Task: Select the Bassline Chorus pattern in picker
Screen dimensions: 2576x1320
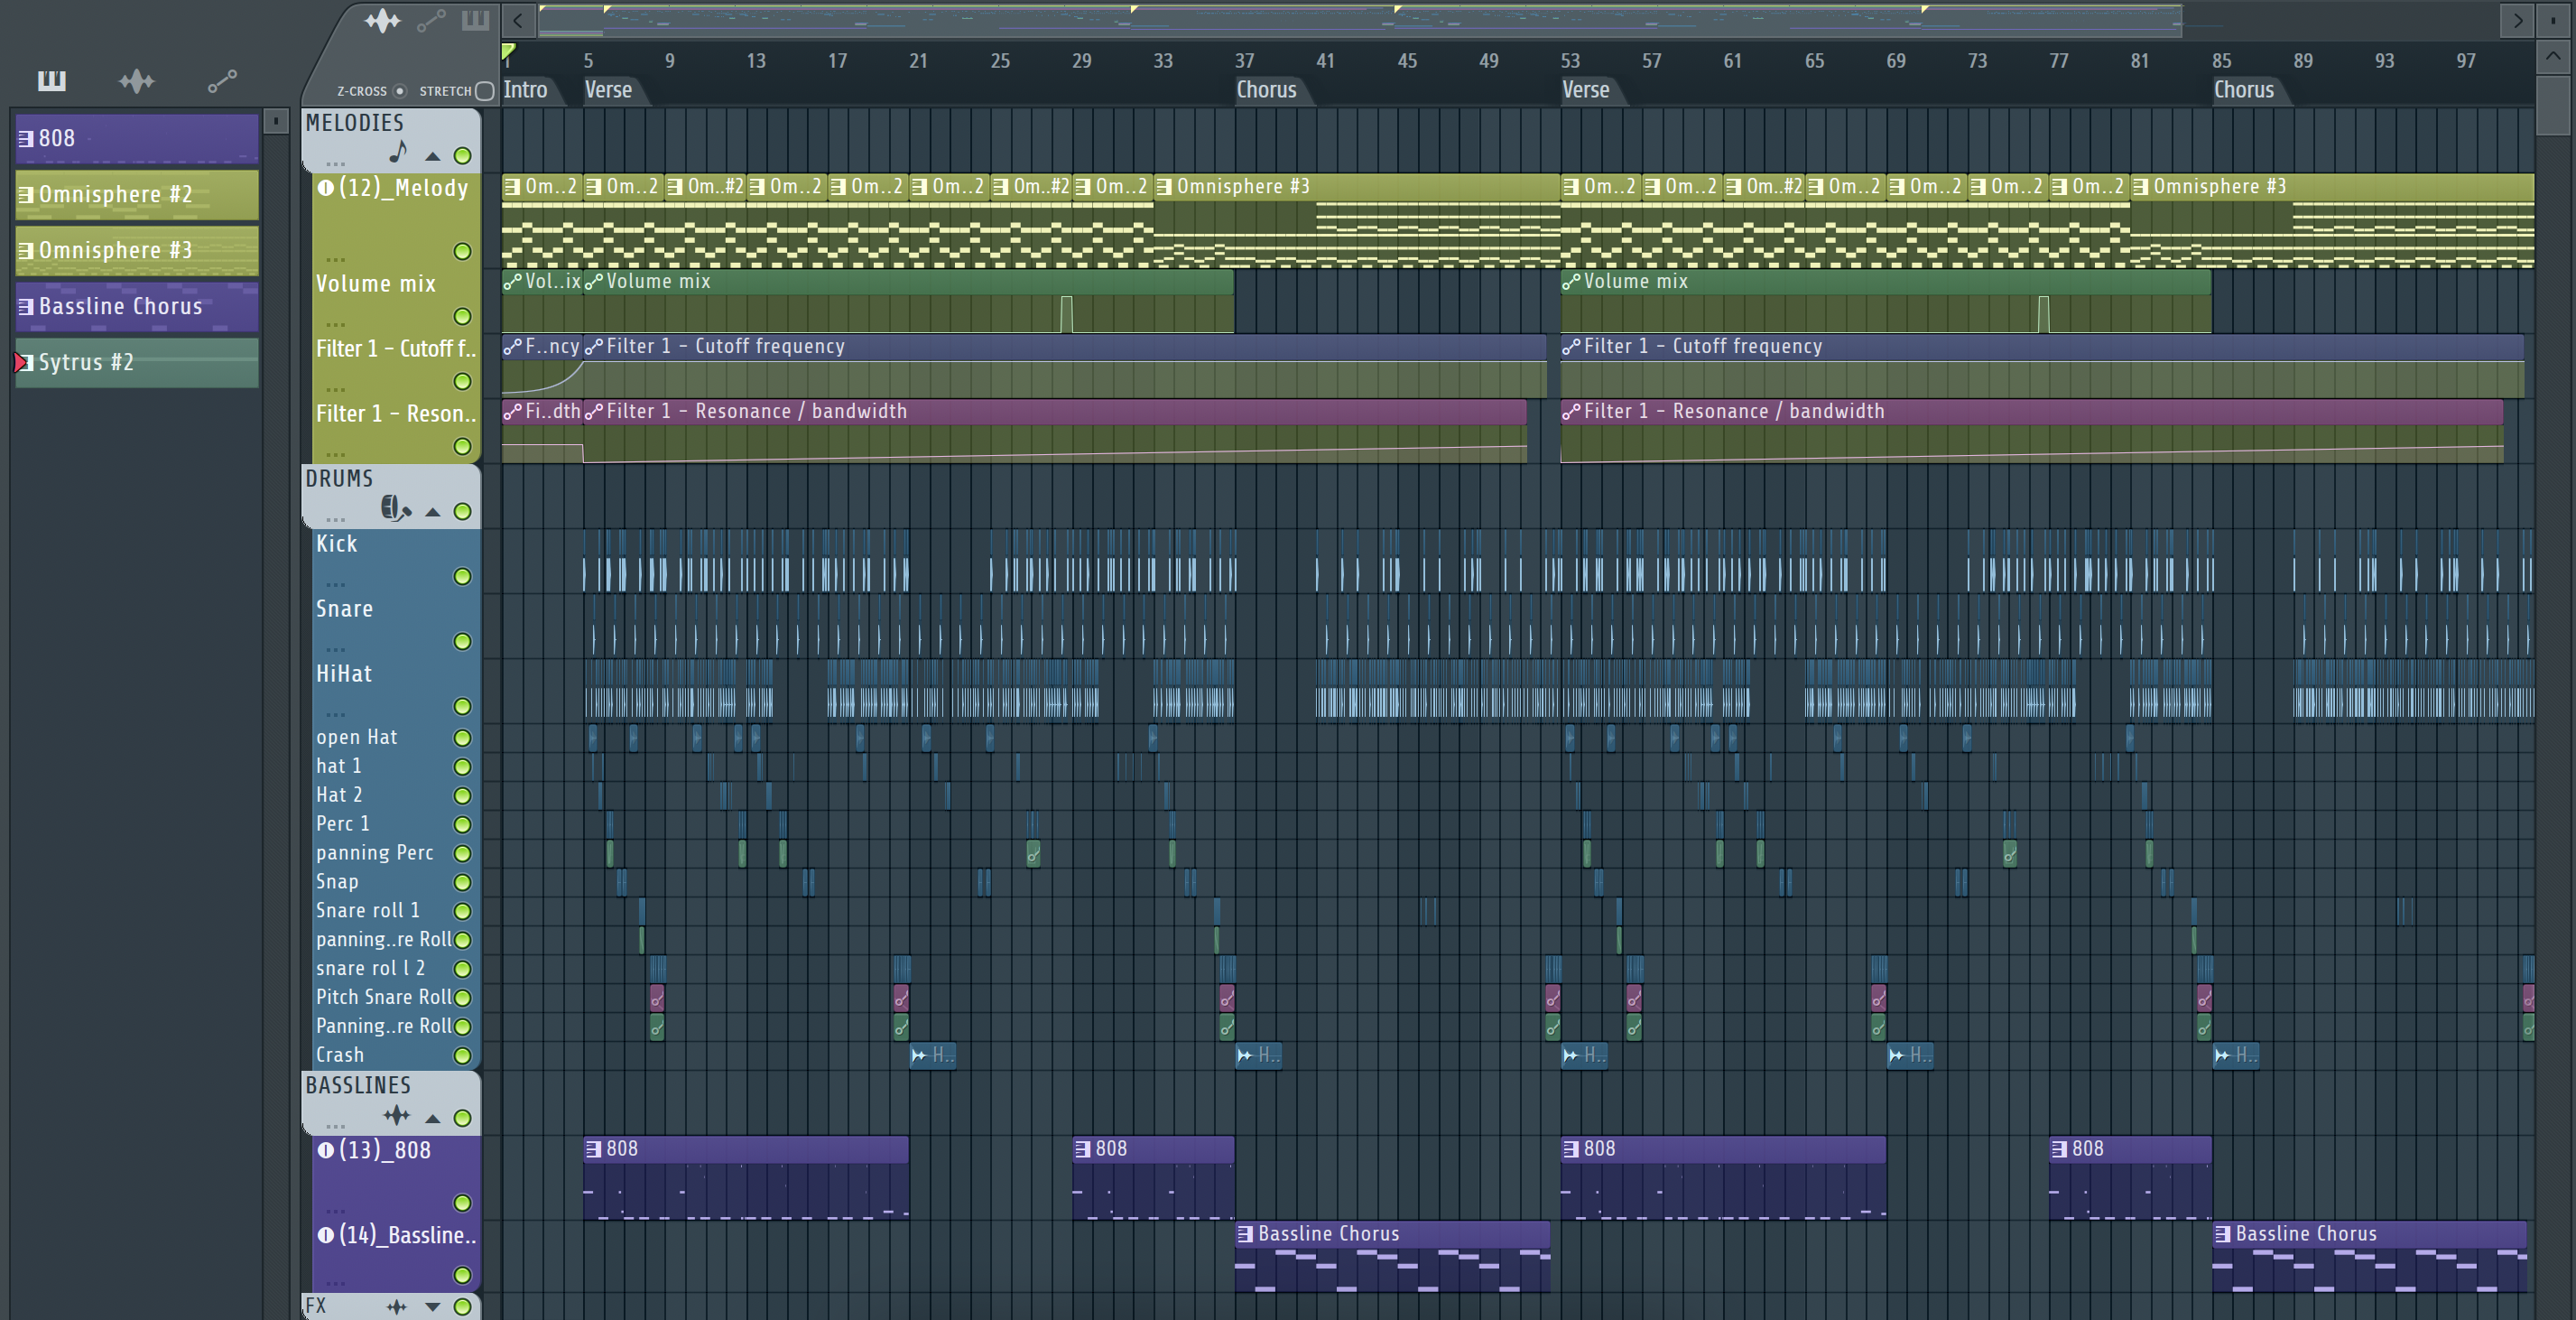Action: point(137,306)
